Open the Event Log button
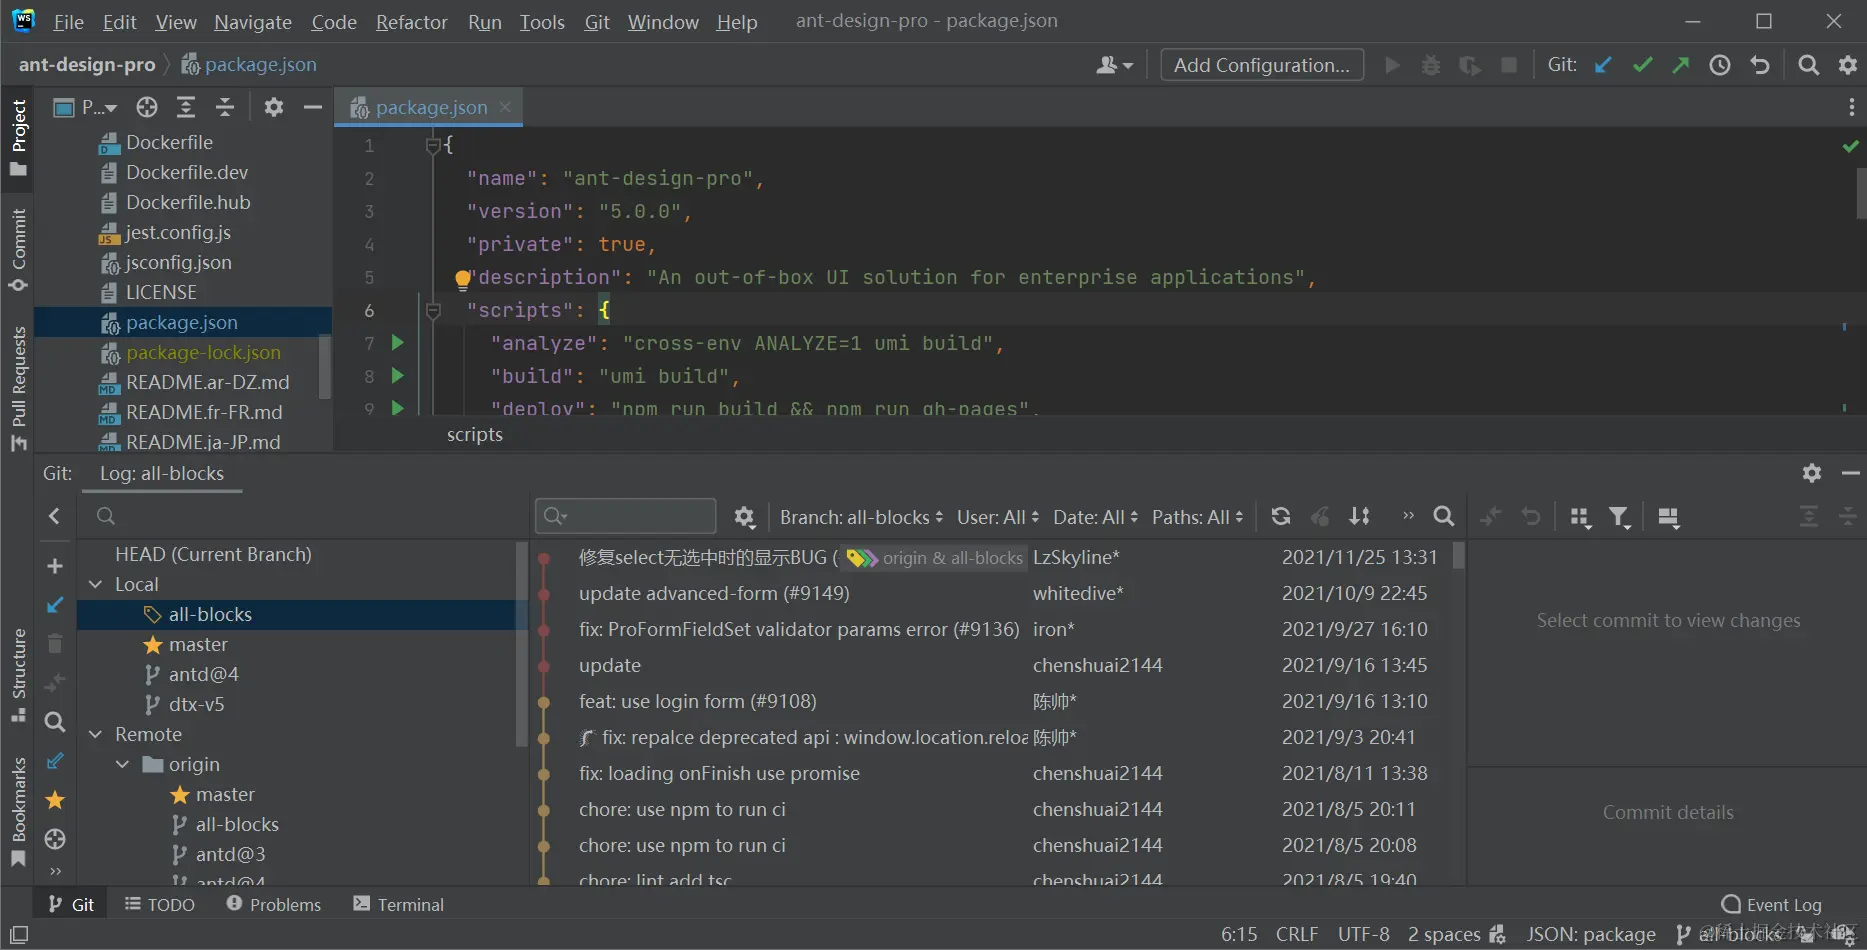Image resolution: width=1867 pixels, height=950 pixels. tap(1771, 904)
